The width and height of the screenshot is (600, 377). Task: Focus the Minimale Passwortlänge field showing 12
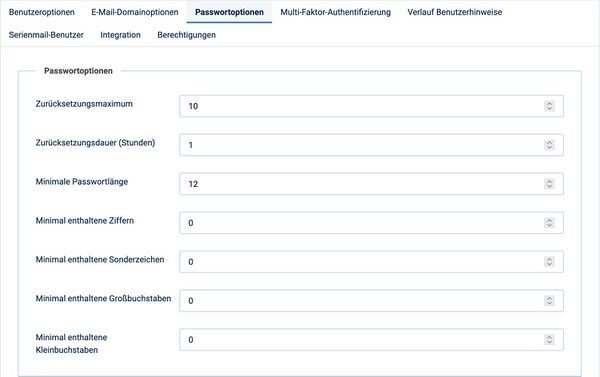[x=371, y=184]
